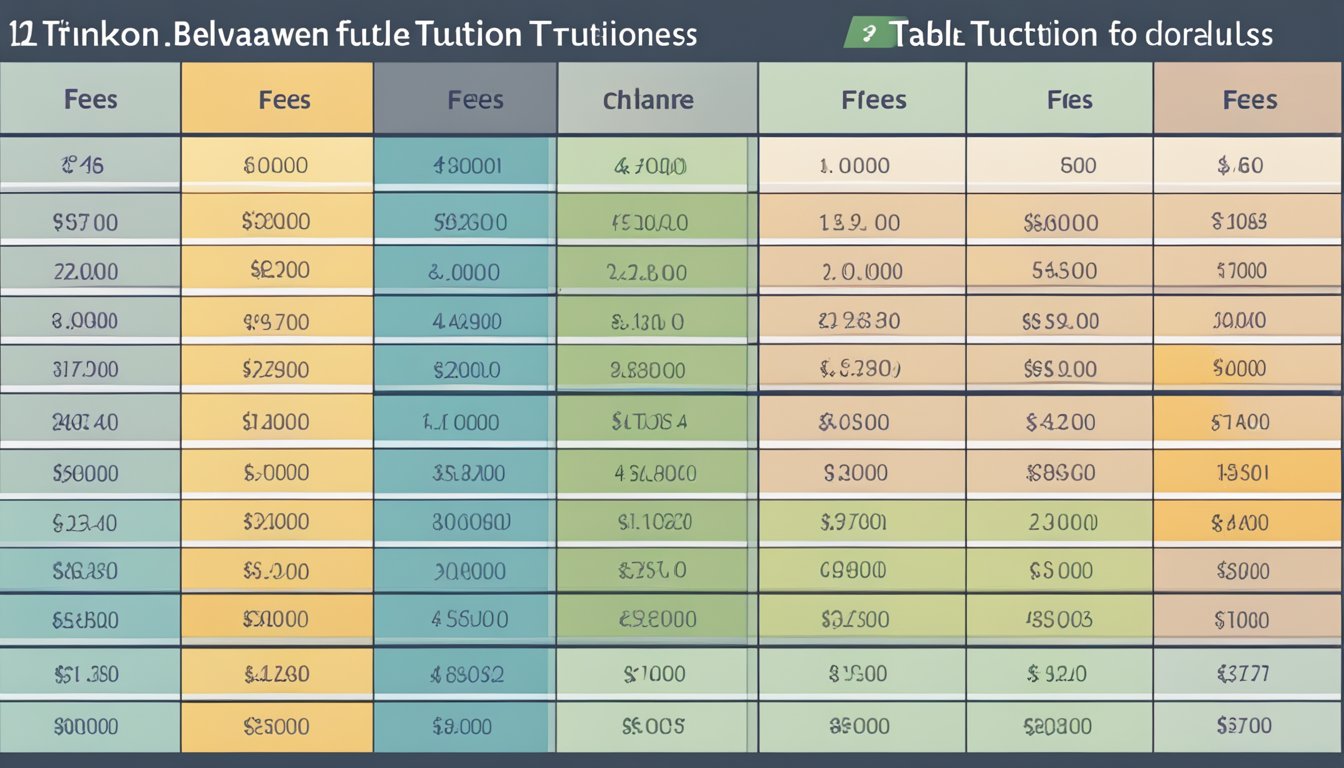
Task: Select the cell containing 500
Action: pyautogui.click(x=1077, y=166)
